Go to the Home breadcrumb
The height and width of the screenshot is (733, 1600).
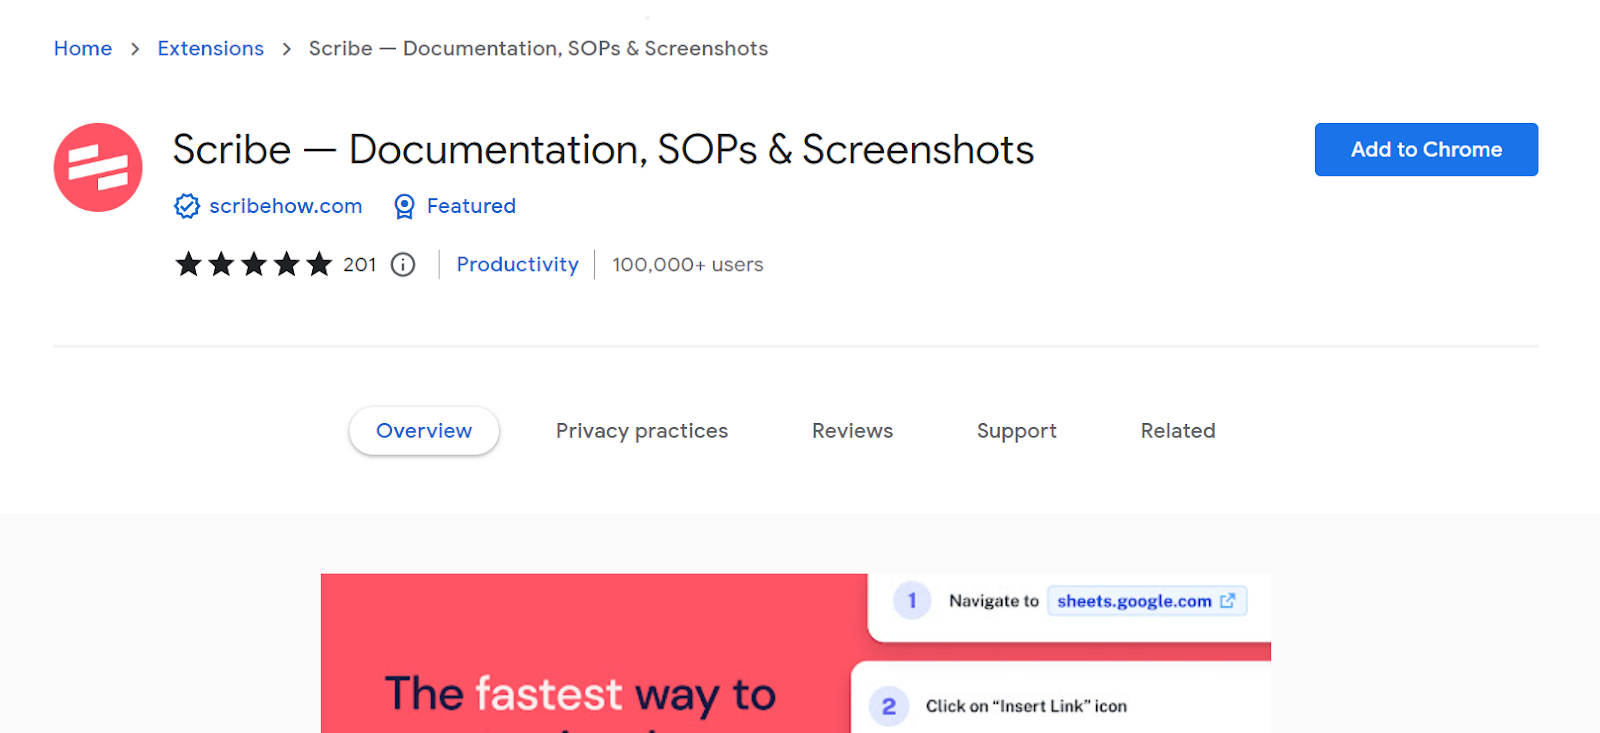coord(83,48)
